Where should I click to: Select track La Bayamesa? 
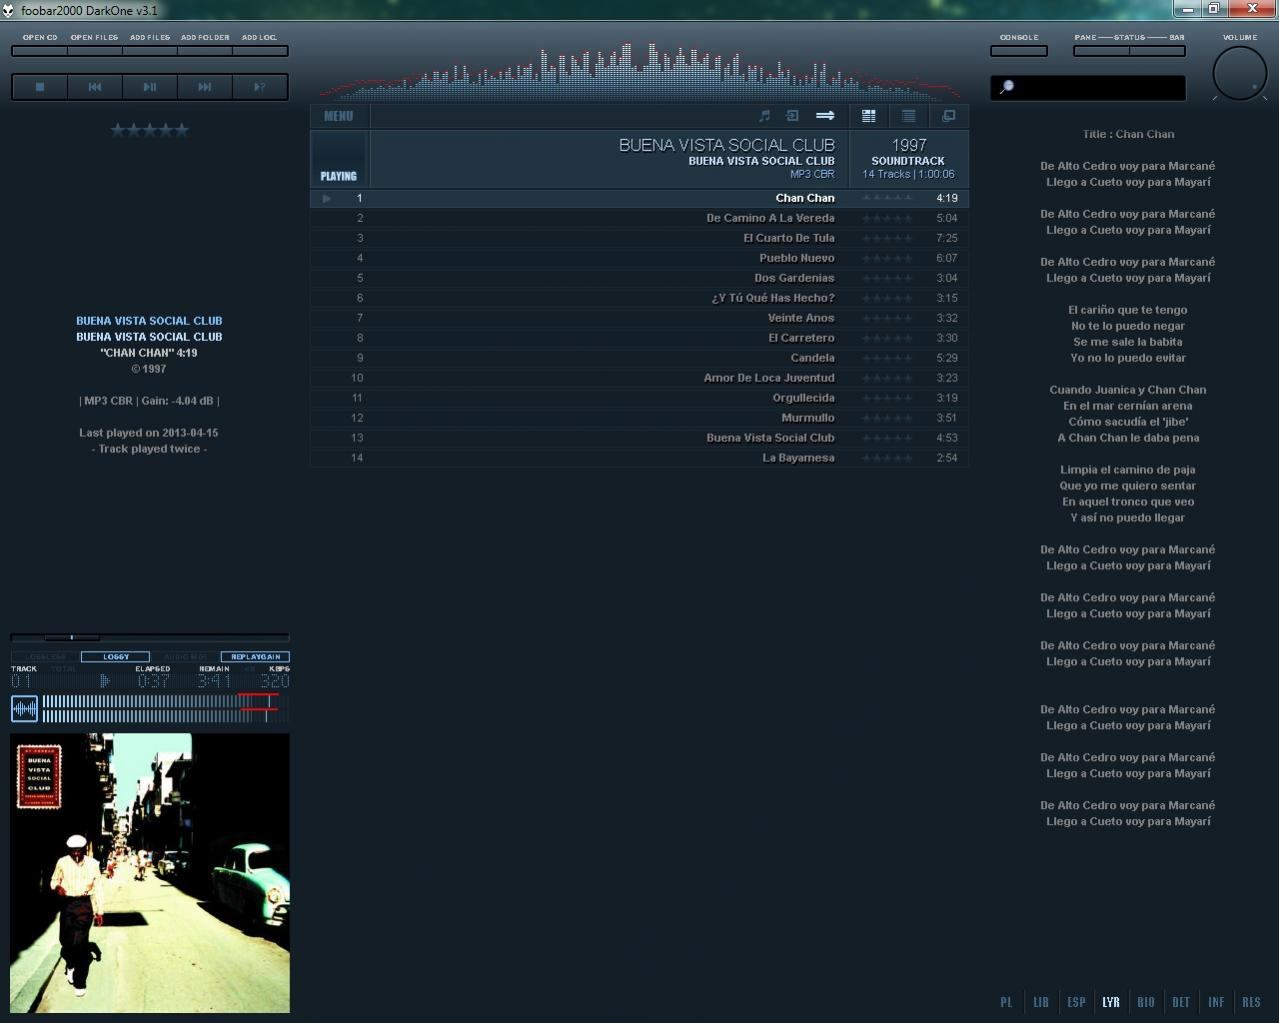639,458
